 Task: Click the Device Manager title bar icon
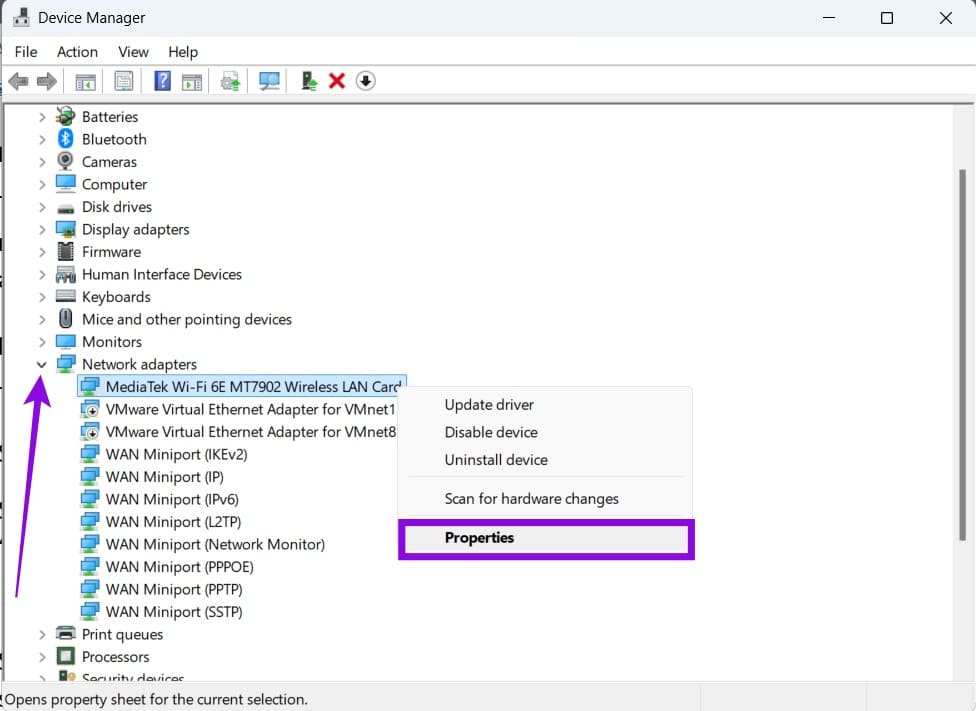point(21,17)
